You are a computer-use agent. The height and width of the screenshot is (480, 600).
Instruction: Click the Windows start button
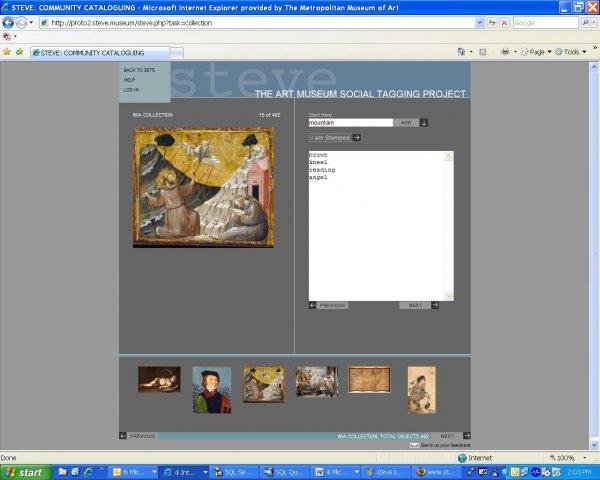26,472
